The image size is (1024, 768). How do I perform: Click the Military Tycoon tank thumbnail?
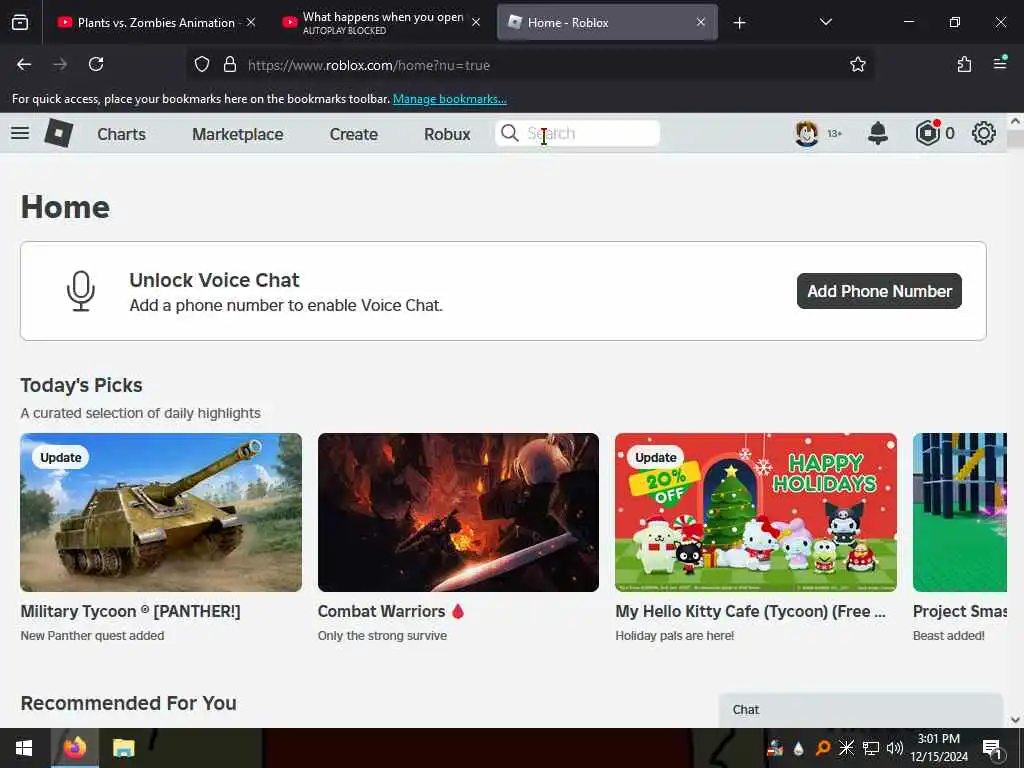tap(161, 513)
